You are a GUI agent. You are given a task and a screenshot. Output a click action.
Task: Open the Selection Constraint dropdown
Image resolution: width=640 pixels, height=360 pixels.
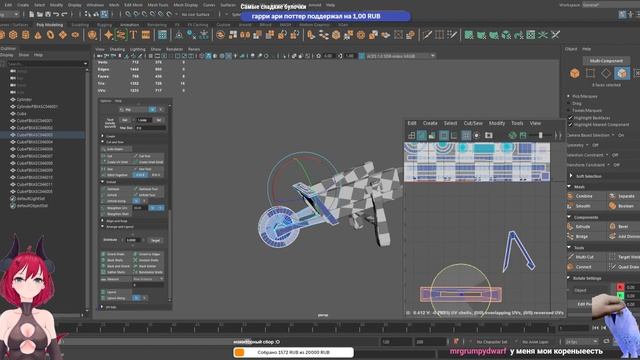[x=607, y=155]
